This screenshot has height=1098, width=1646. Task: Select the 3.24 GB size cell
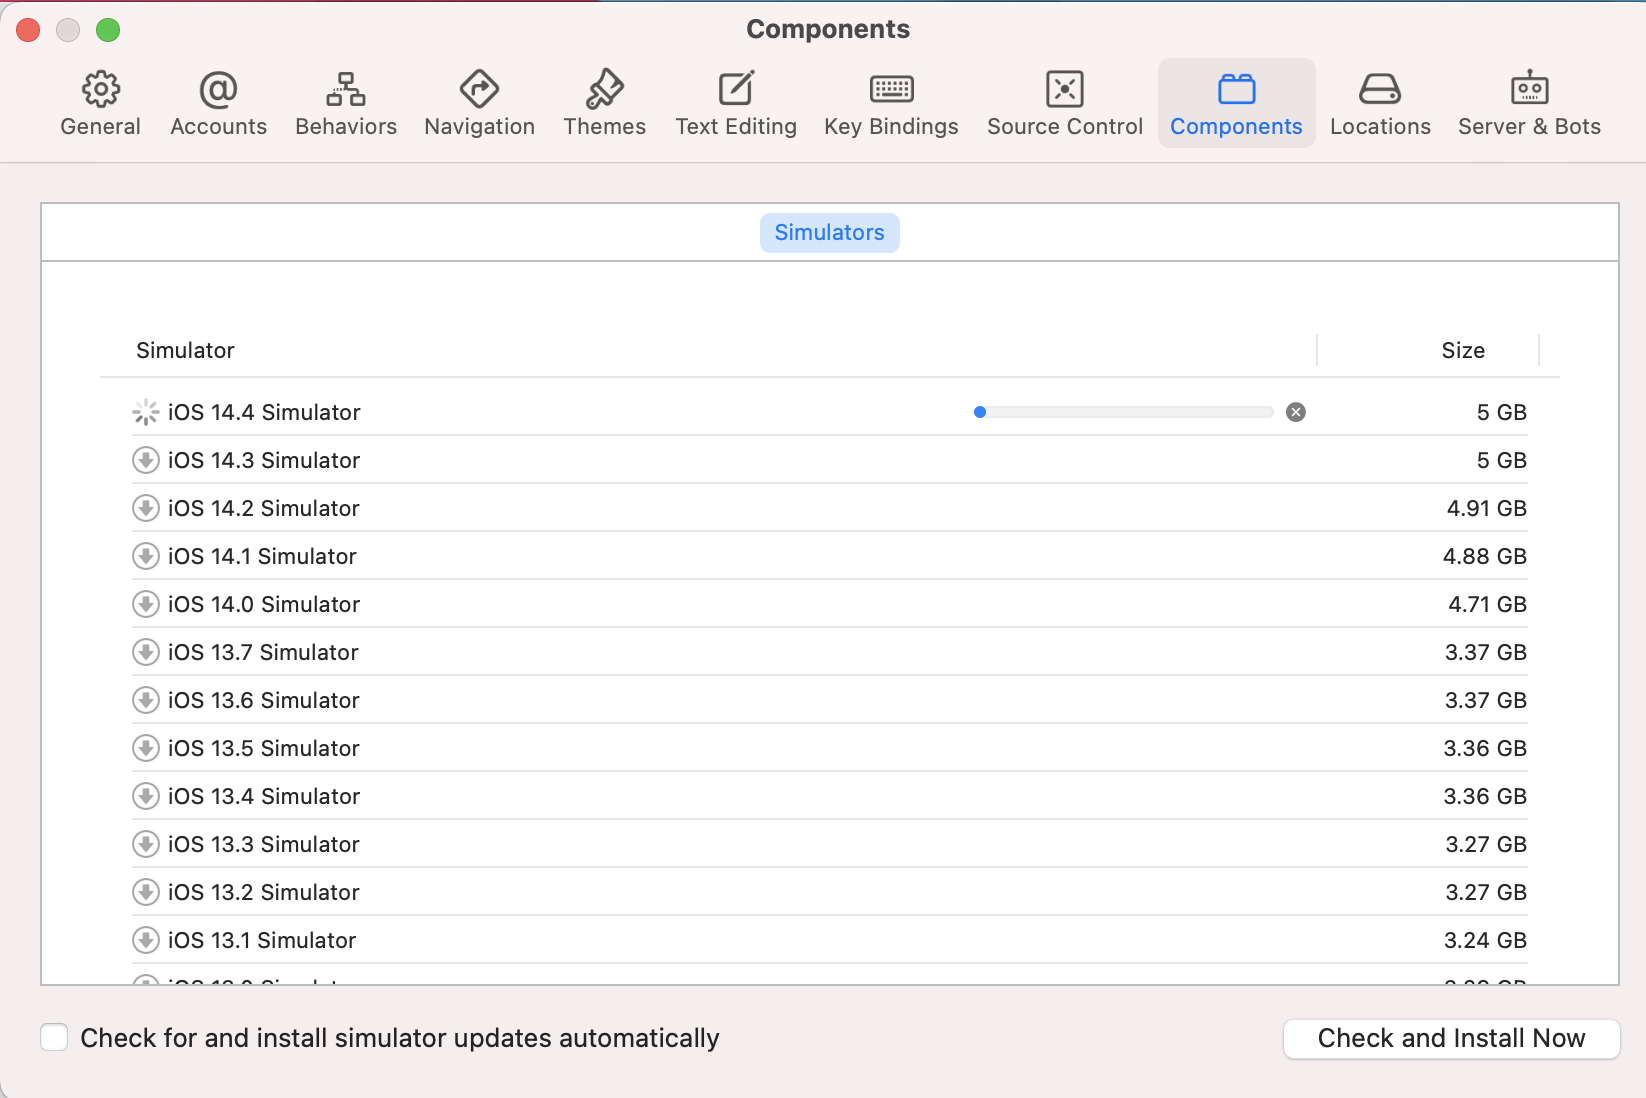1485,940
